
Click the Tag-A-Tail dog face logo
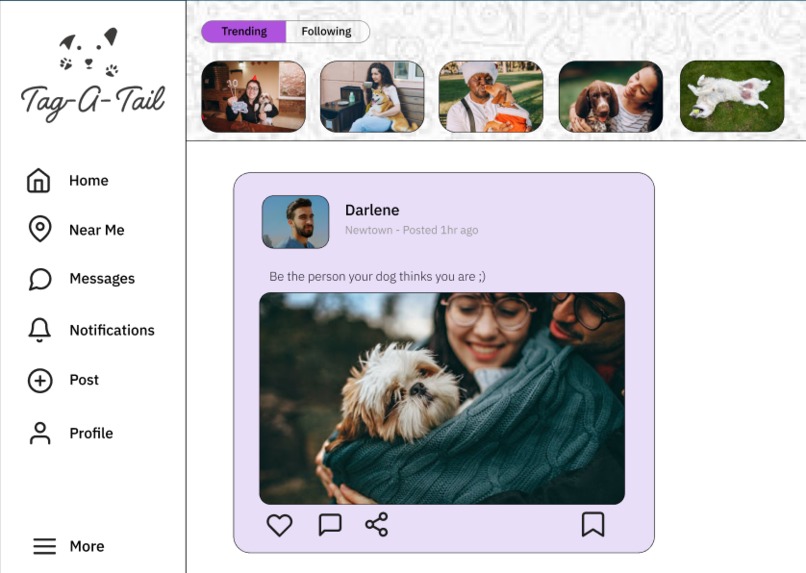tap(89, 53)
